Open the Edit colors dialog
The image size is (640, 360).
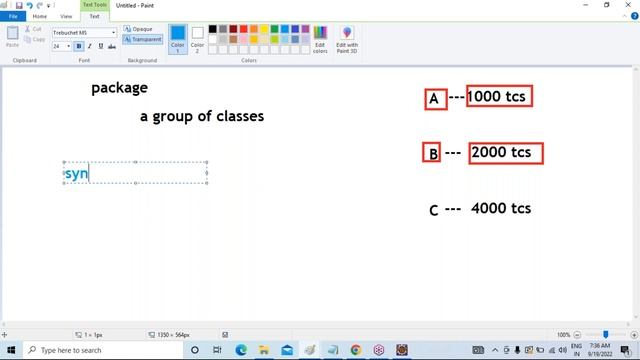[320, 39]
